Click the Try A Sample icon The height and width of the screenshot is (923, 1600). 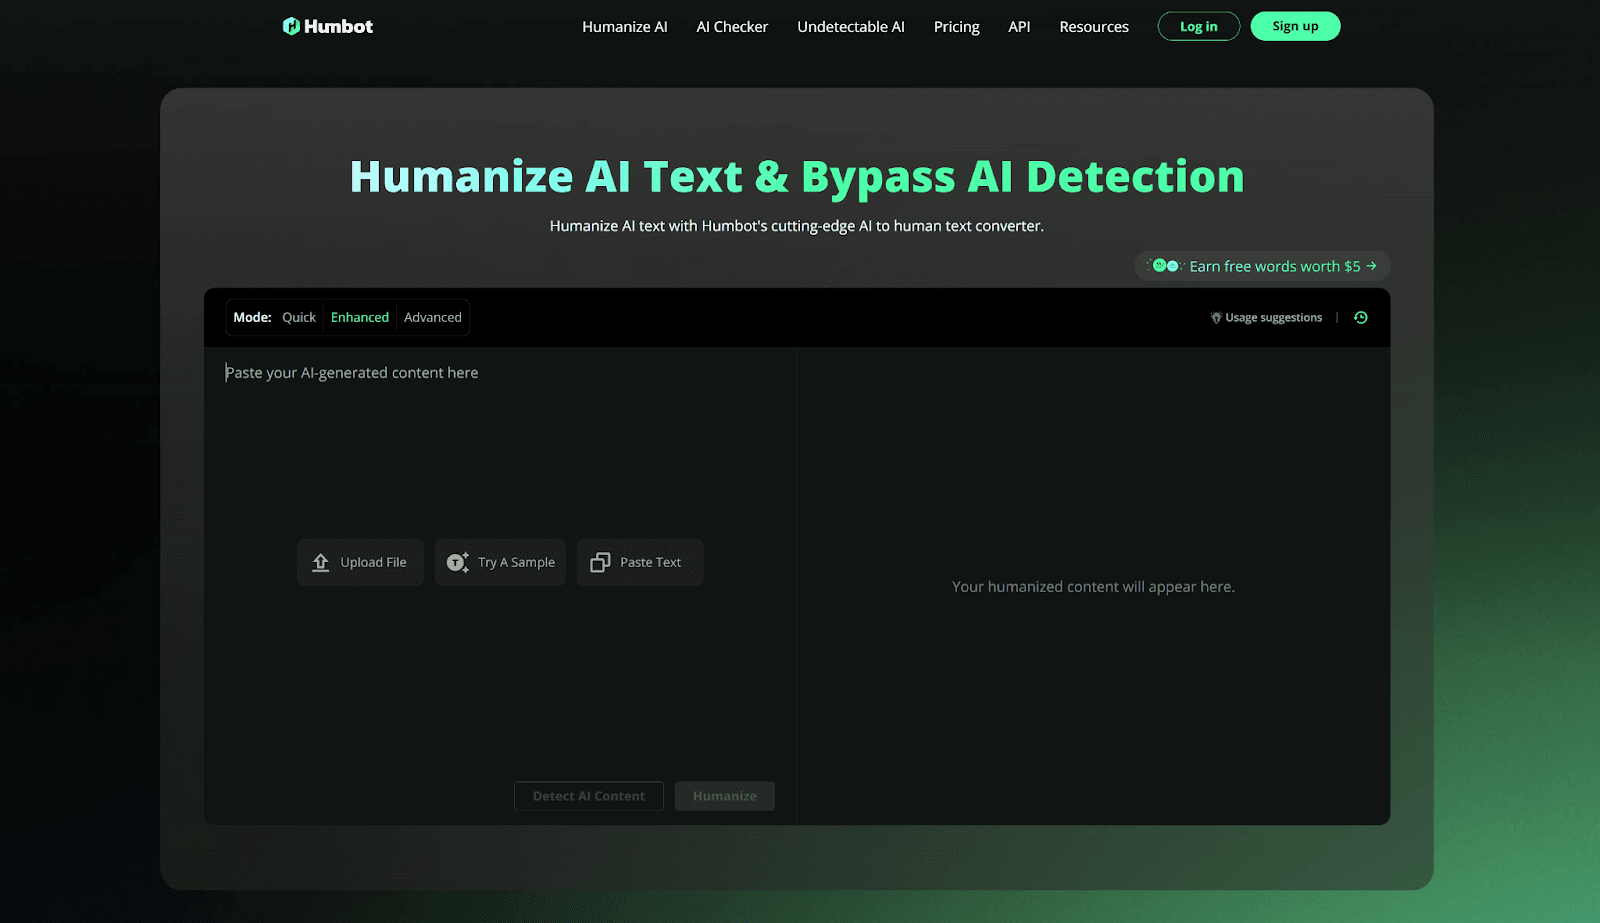pos(457,562)
